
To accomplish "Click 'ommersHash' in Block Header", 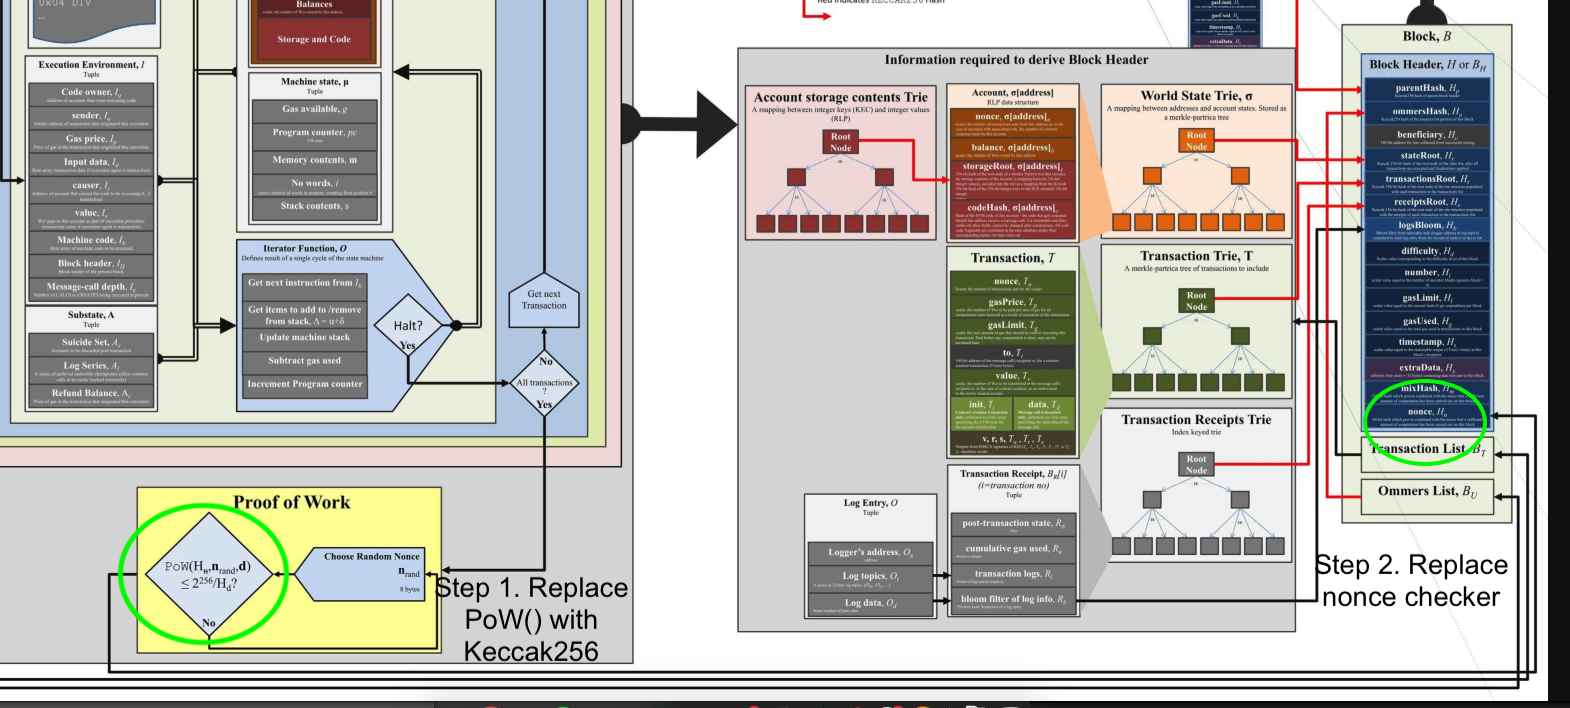I will pos(1427,113).
